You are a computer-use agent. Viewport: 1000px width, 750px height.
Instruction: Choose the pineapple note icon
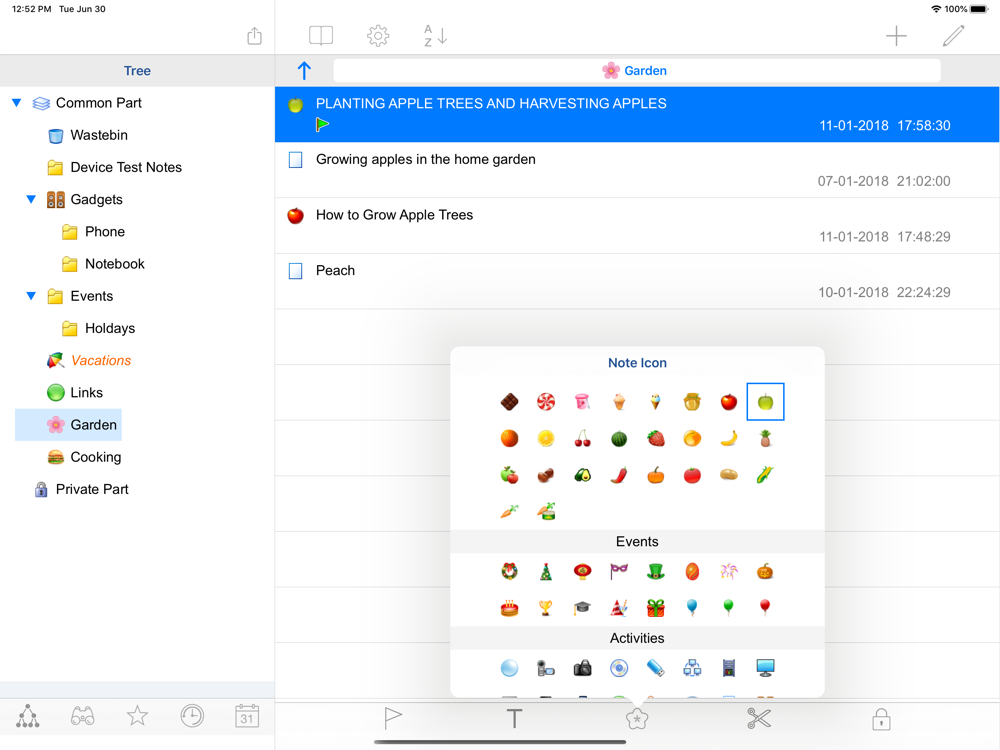click(x=765, y=439)
